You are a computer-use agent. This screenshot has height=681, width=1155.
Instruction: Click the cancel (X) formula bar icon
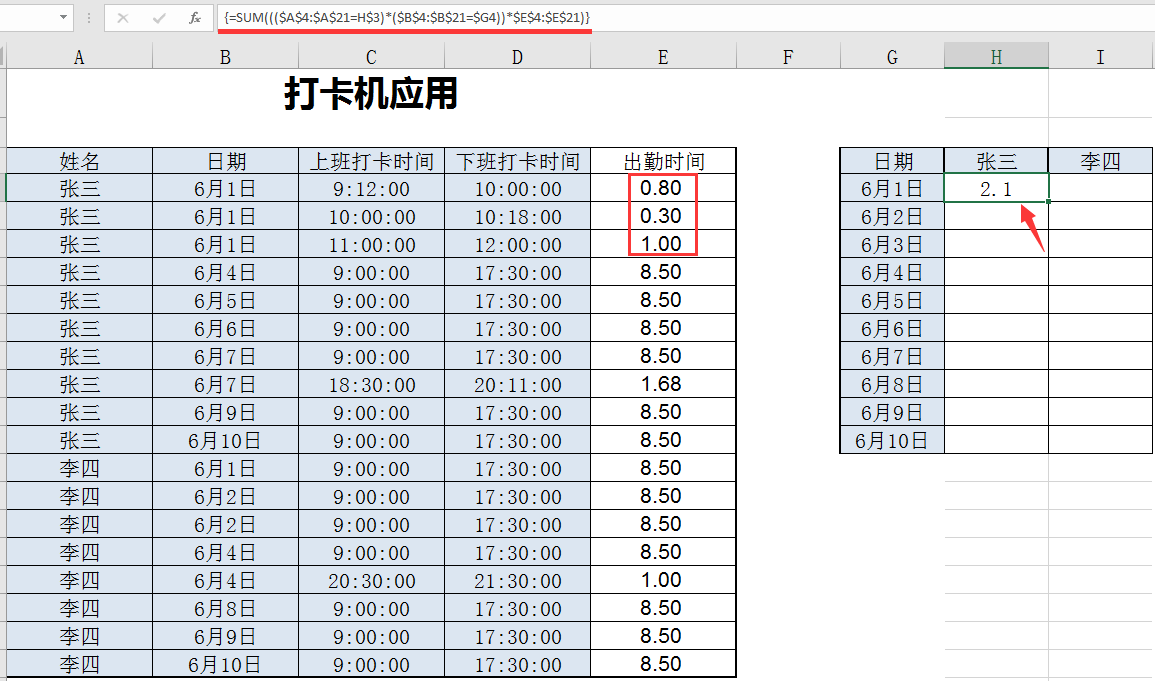point(123,18)
